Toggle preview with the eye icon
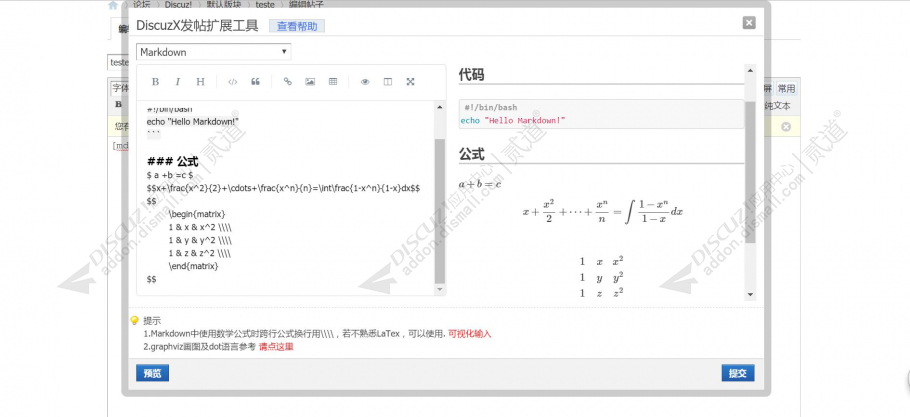The width and height of the screenshot is (910, 417). [365, 82]
